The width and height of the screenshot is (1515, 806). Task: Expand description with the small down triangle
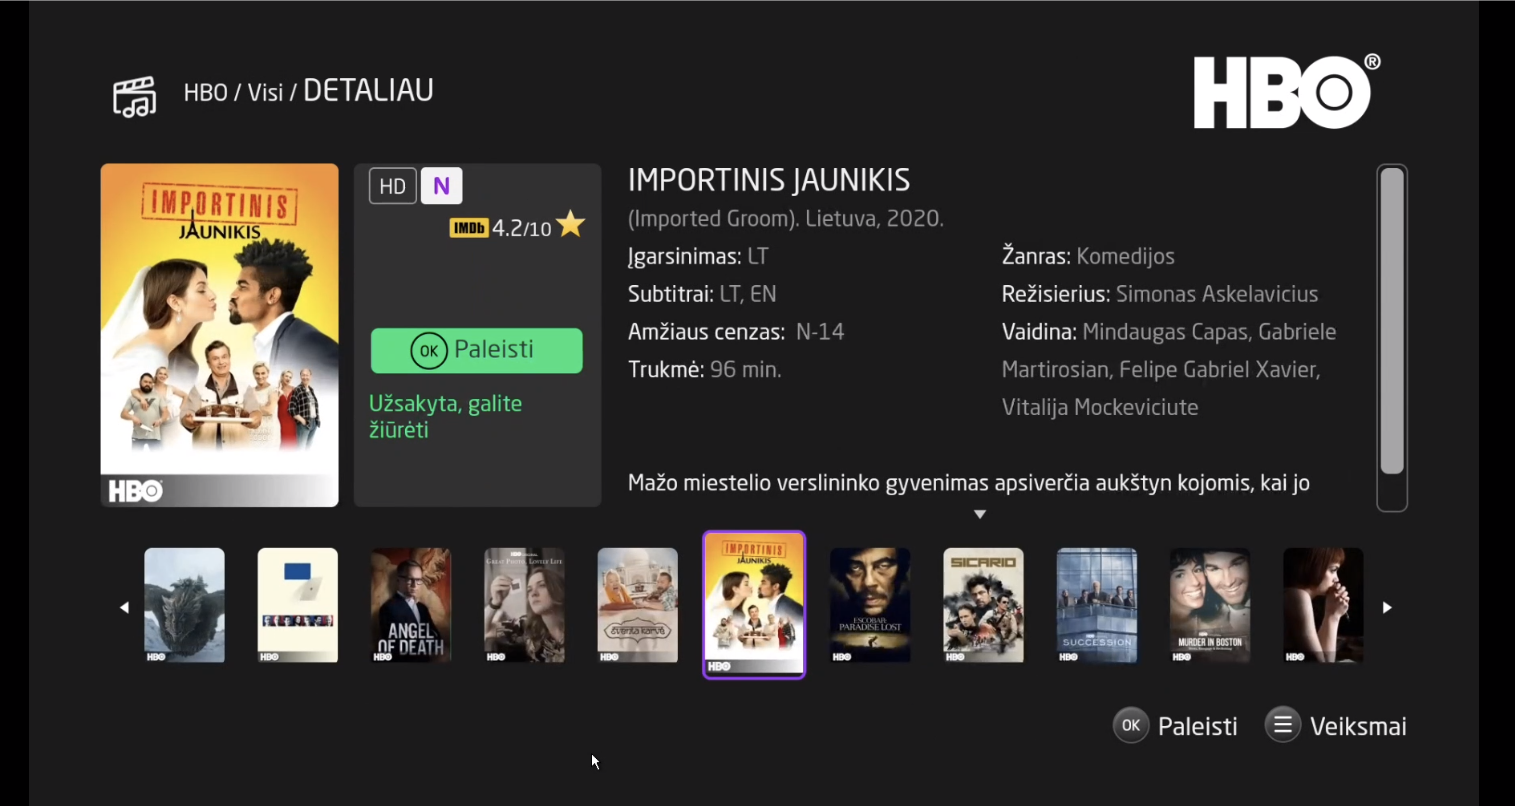point(980,514)
